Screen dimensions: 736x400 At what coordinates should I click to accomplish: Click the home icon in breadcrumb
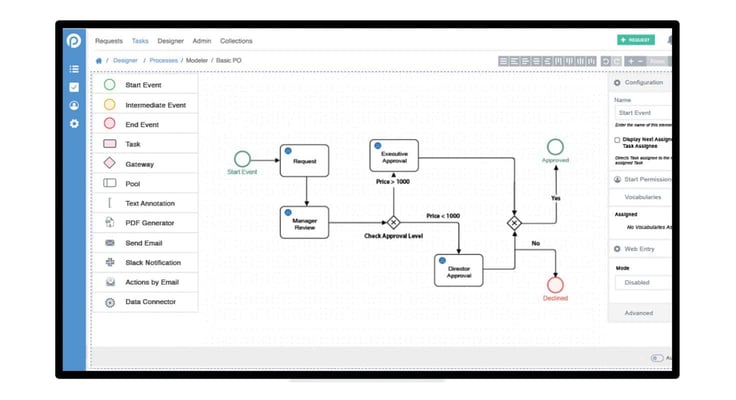click(x=99, y=61)
